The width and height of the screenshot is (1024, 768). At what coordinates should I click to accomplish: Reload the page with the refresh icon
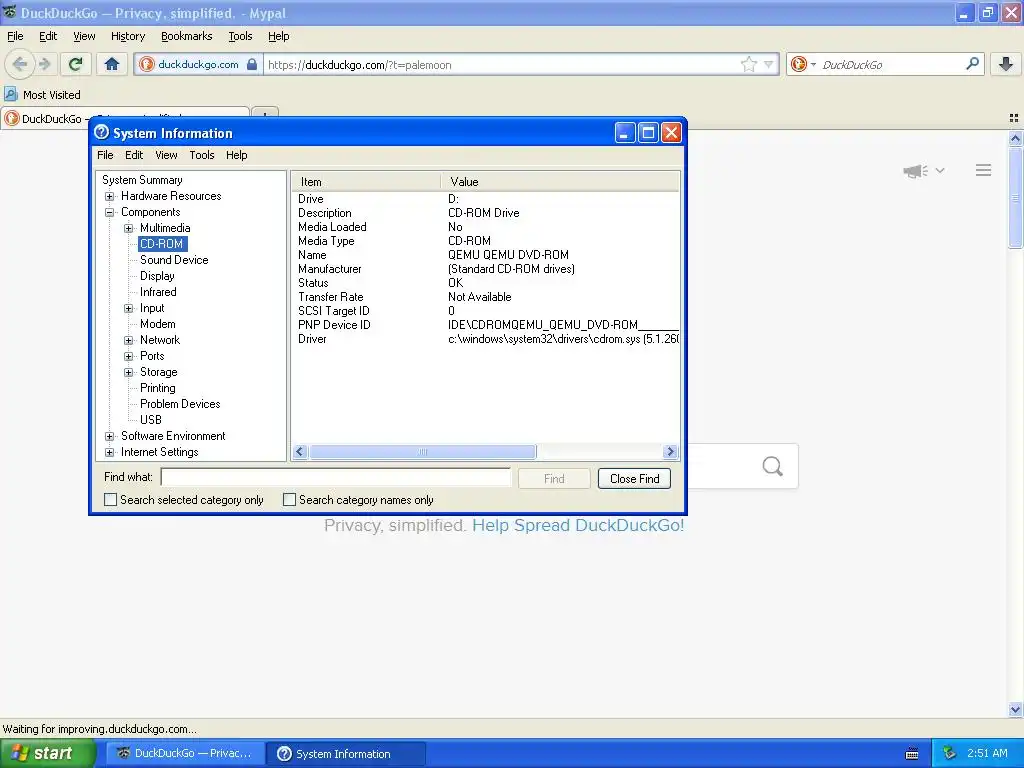(x=76, y=64)
